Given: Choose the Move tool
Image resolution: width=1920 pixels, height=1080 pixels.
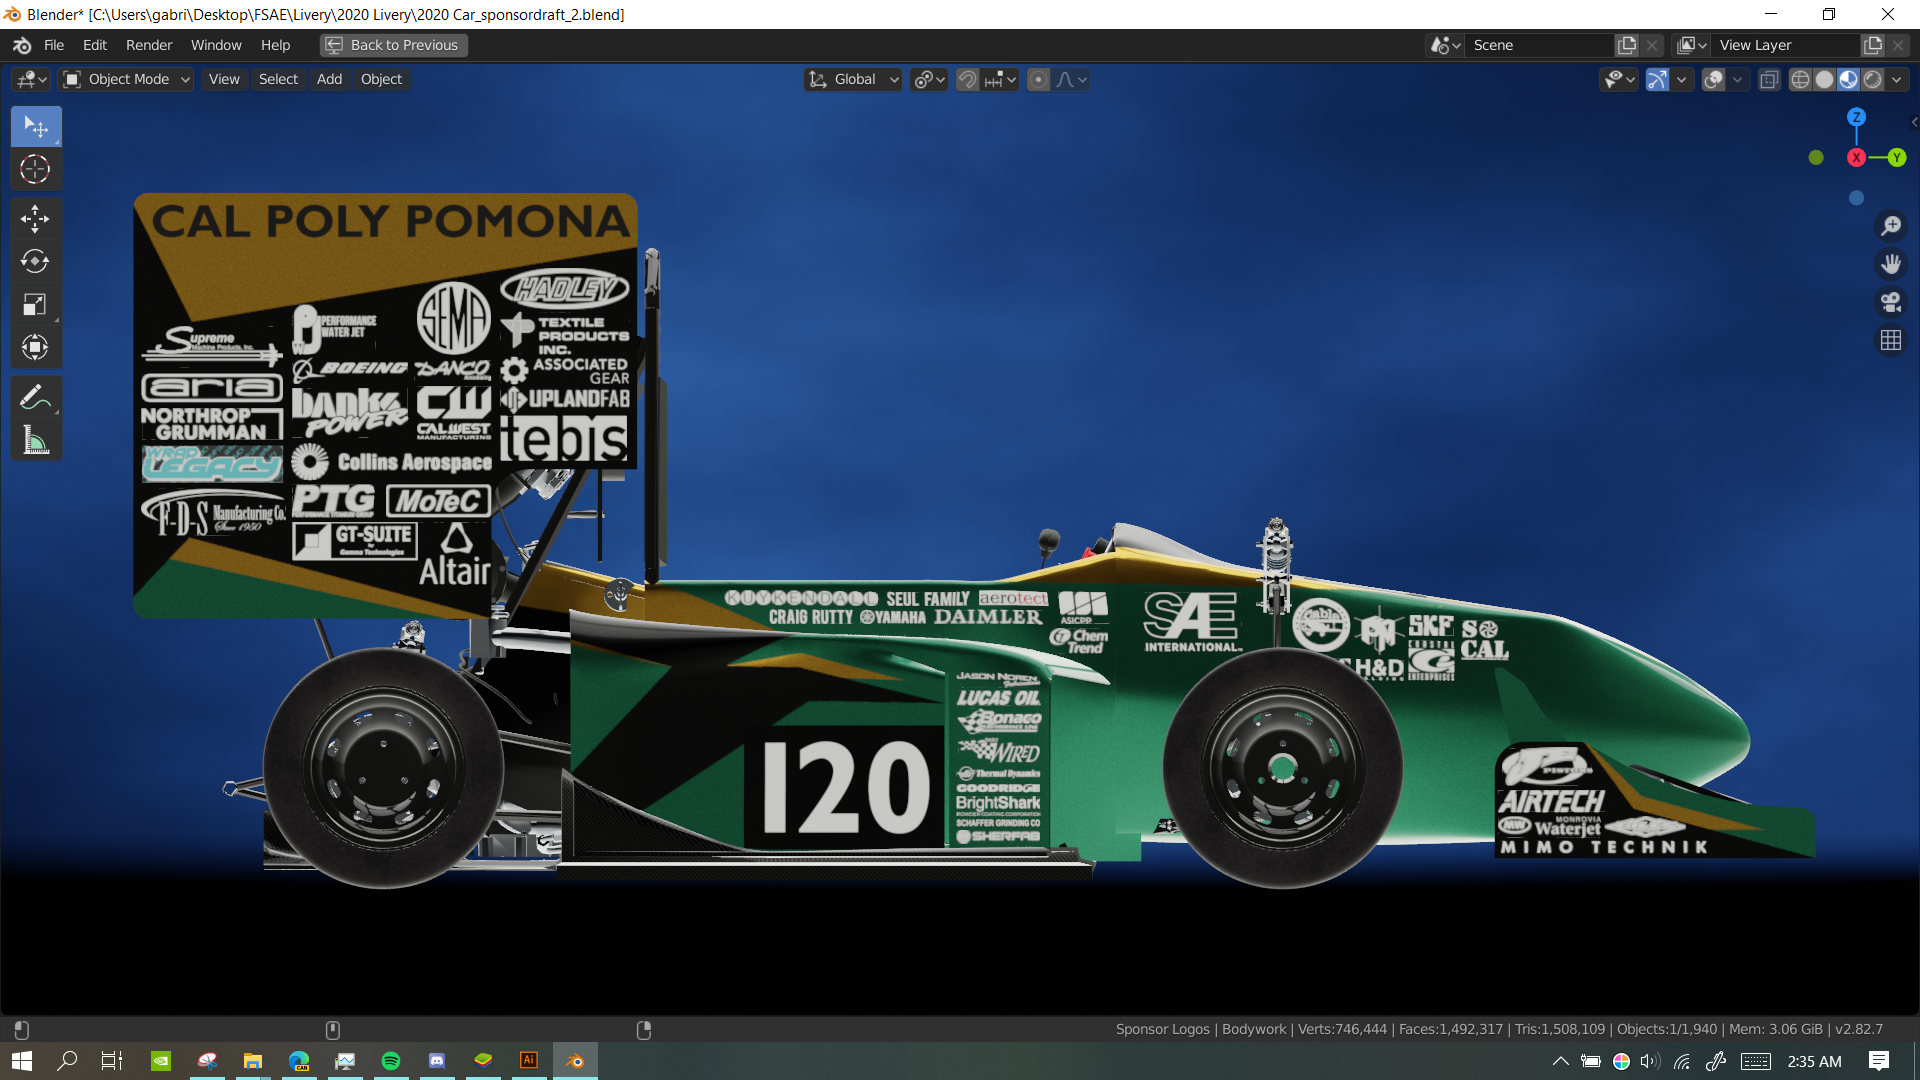Looking at the screenshot, I should point(36,219).
